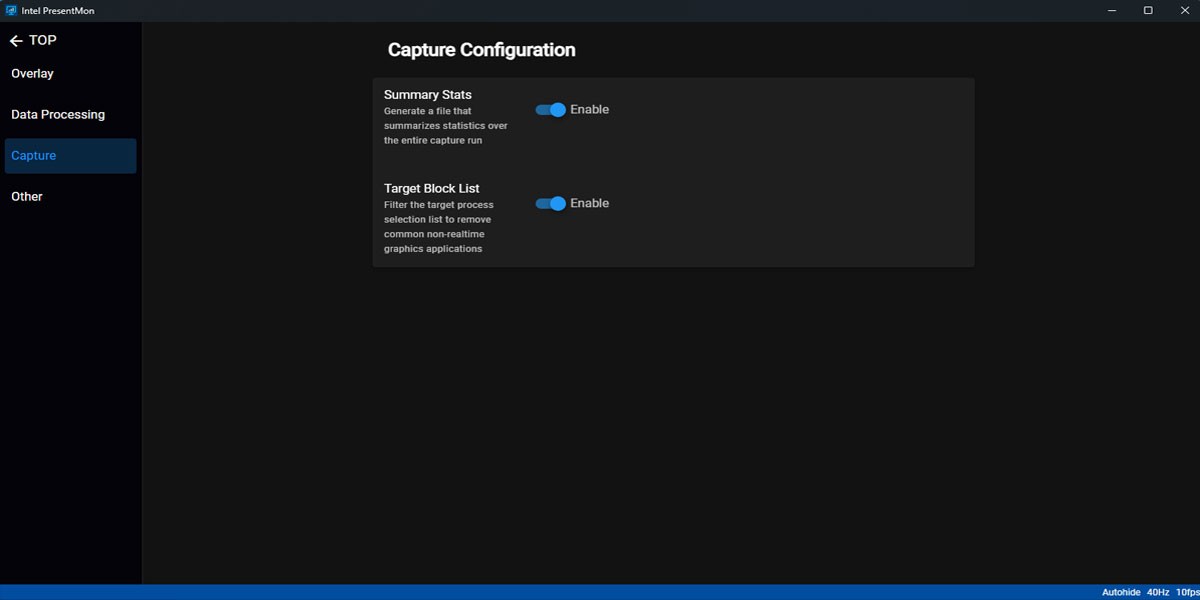Click the back arrow icon beside TOP

click(x=16, y=41)
